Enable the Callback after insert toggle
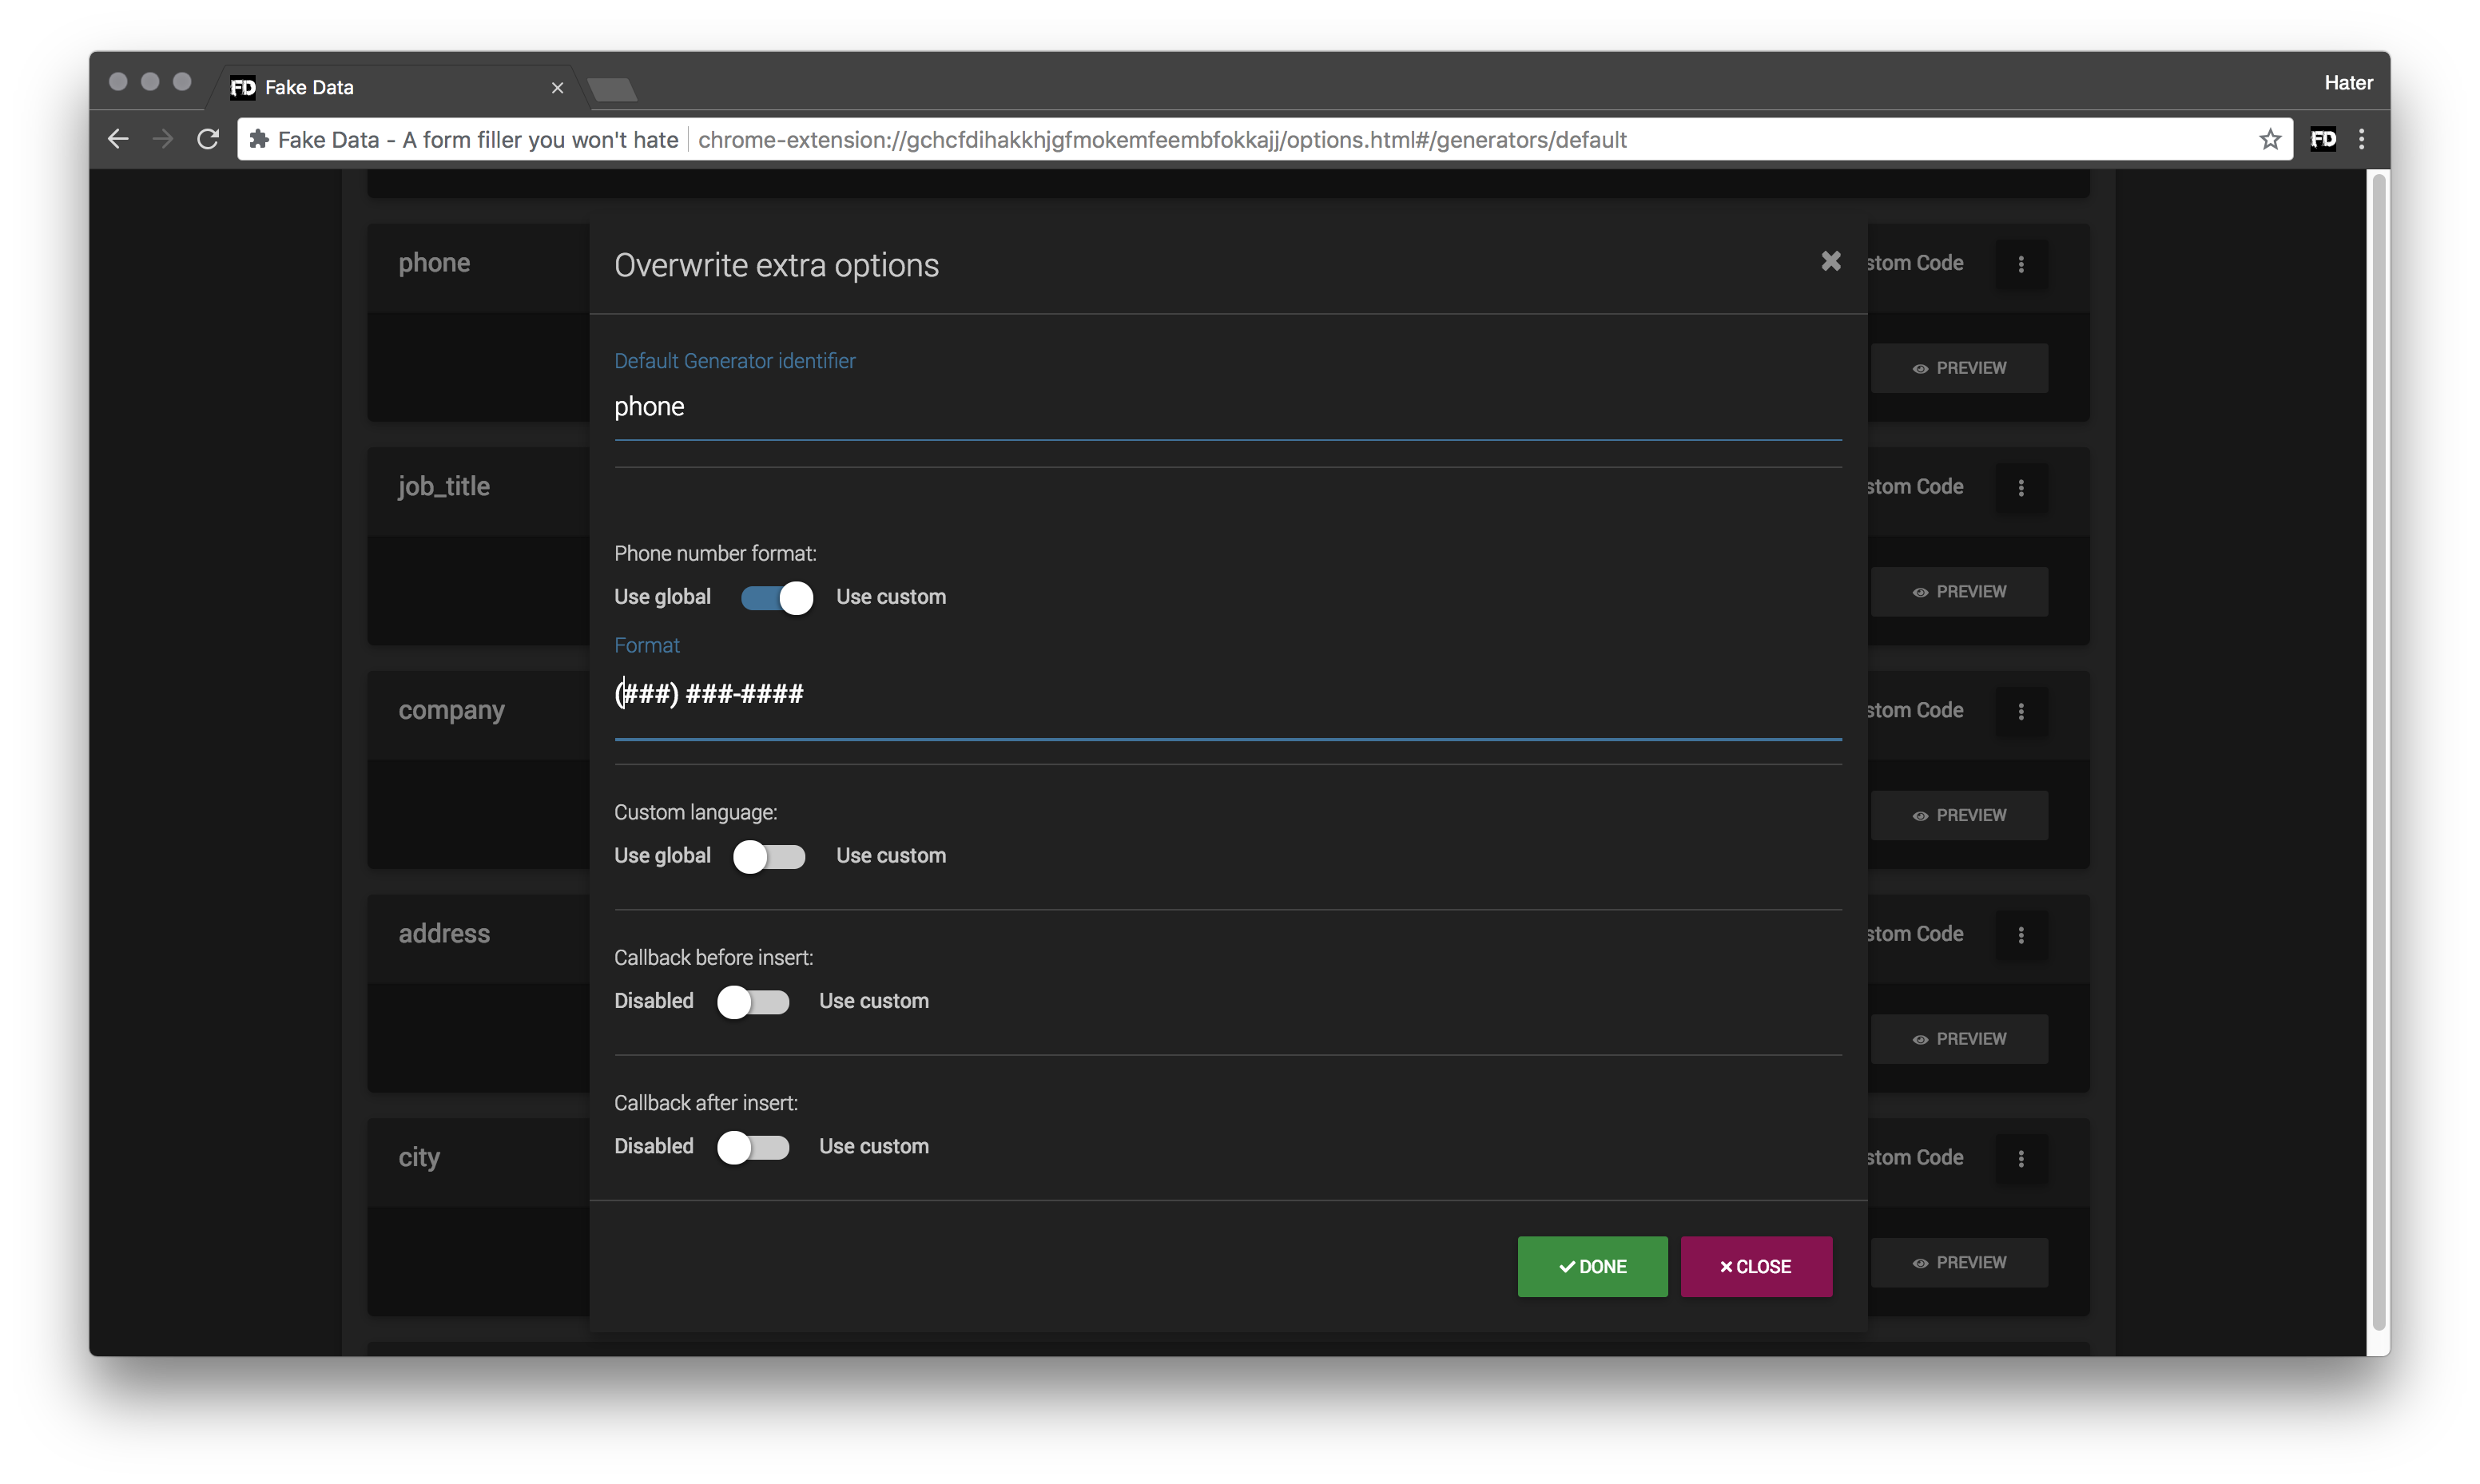 coord(753,1147)
